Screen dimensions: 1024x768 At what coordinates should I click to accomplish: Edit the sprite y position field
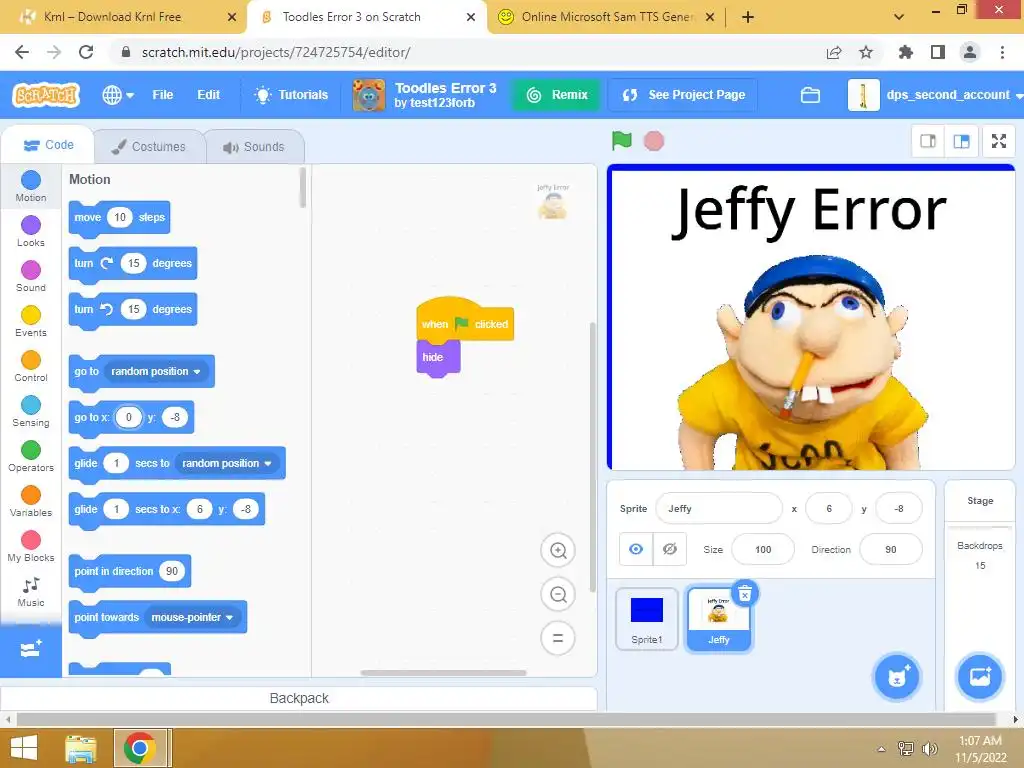click(899, 508)
